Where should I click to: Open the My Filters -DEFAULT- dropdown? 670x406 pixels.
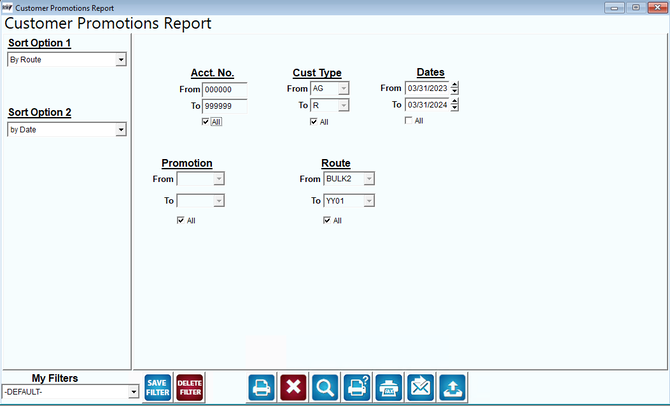(x=133, y=391)
